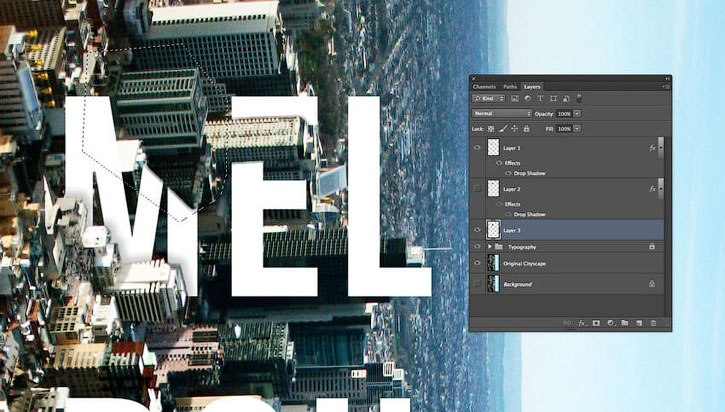Viewport: 725px width, 412px height.
Task: Click 'Drop Shadow' effect under Layer 2
Action: 529,215
